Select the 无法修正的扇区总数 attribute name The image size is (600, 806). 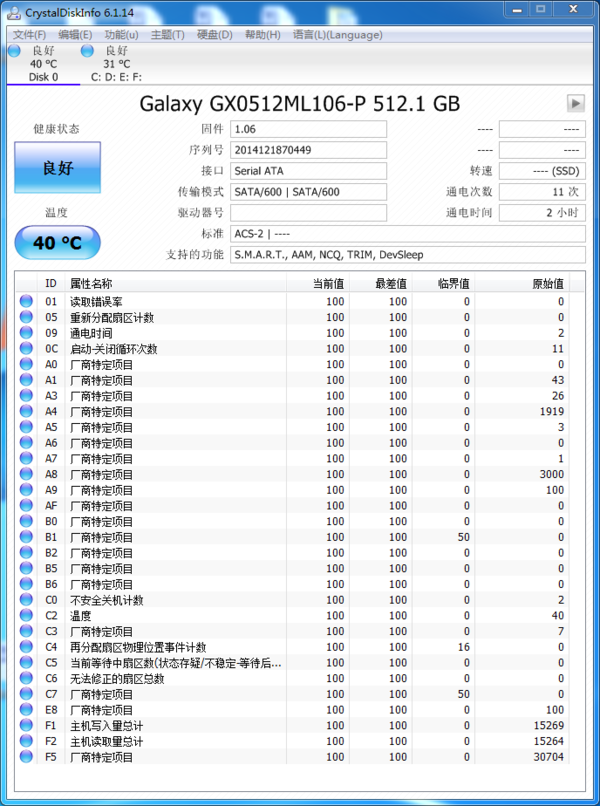(x=117, y=679)
